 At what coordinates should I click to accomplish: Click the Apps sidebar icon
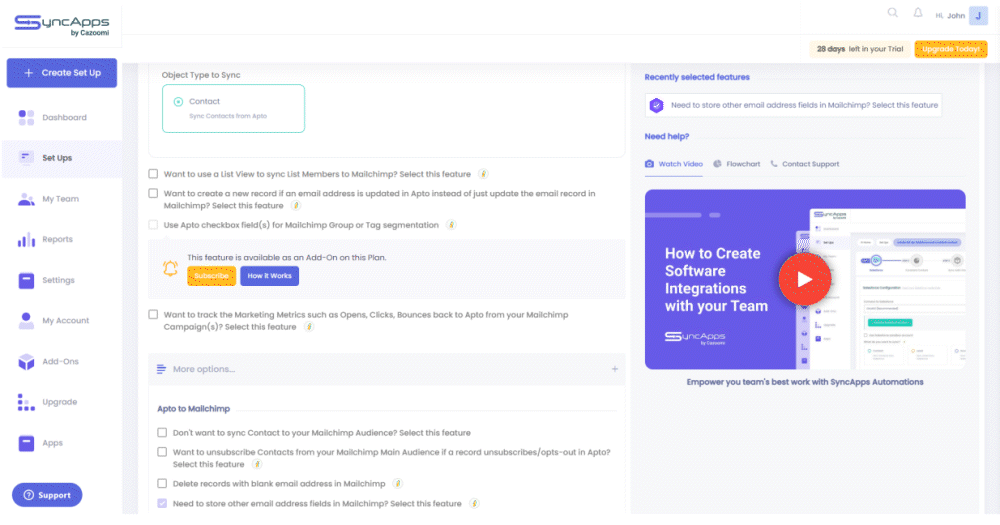(26, 443)
